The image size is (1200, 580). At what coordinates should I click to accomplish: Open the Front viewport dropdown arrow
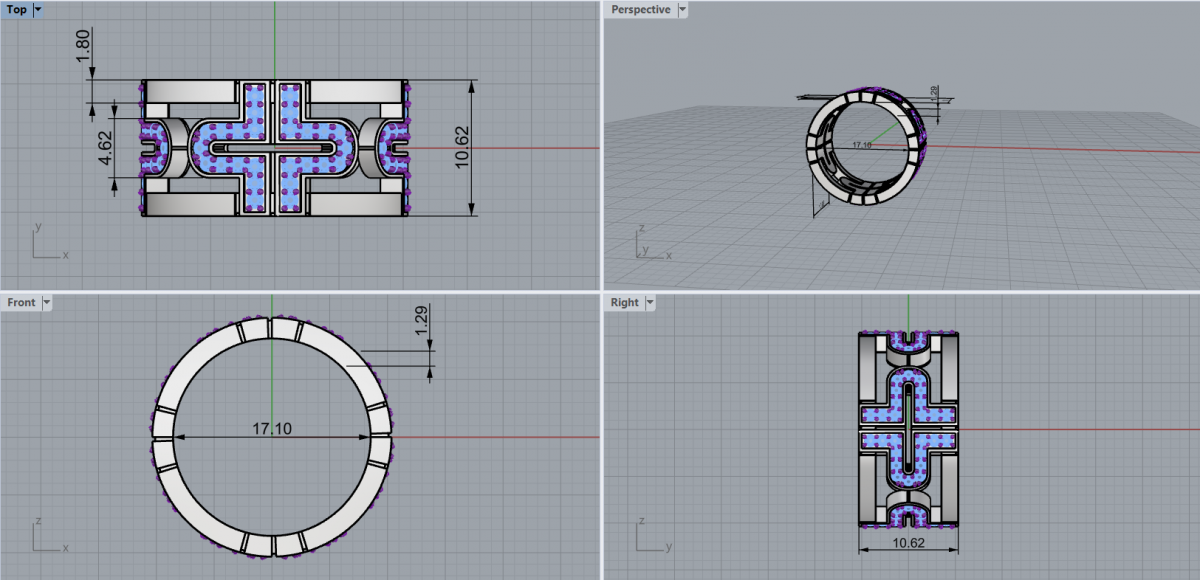(x=46, y=302)
